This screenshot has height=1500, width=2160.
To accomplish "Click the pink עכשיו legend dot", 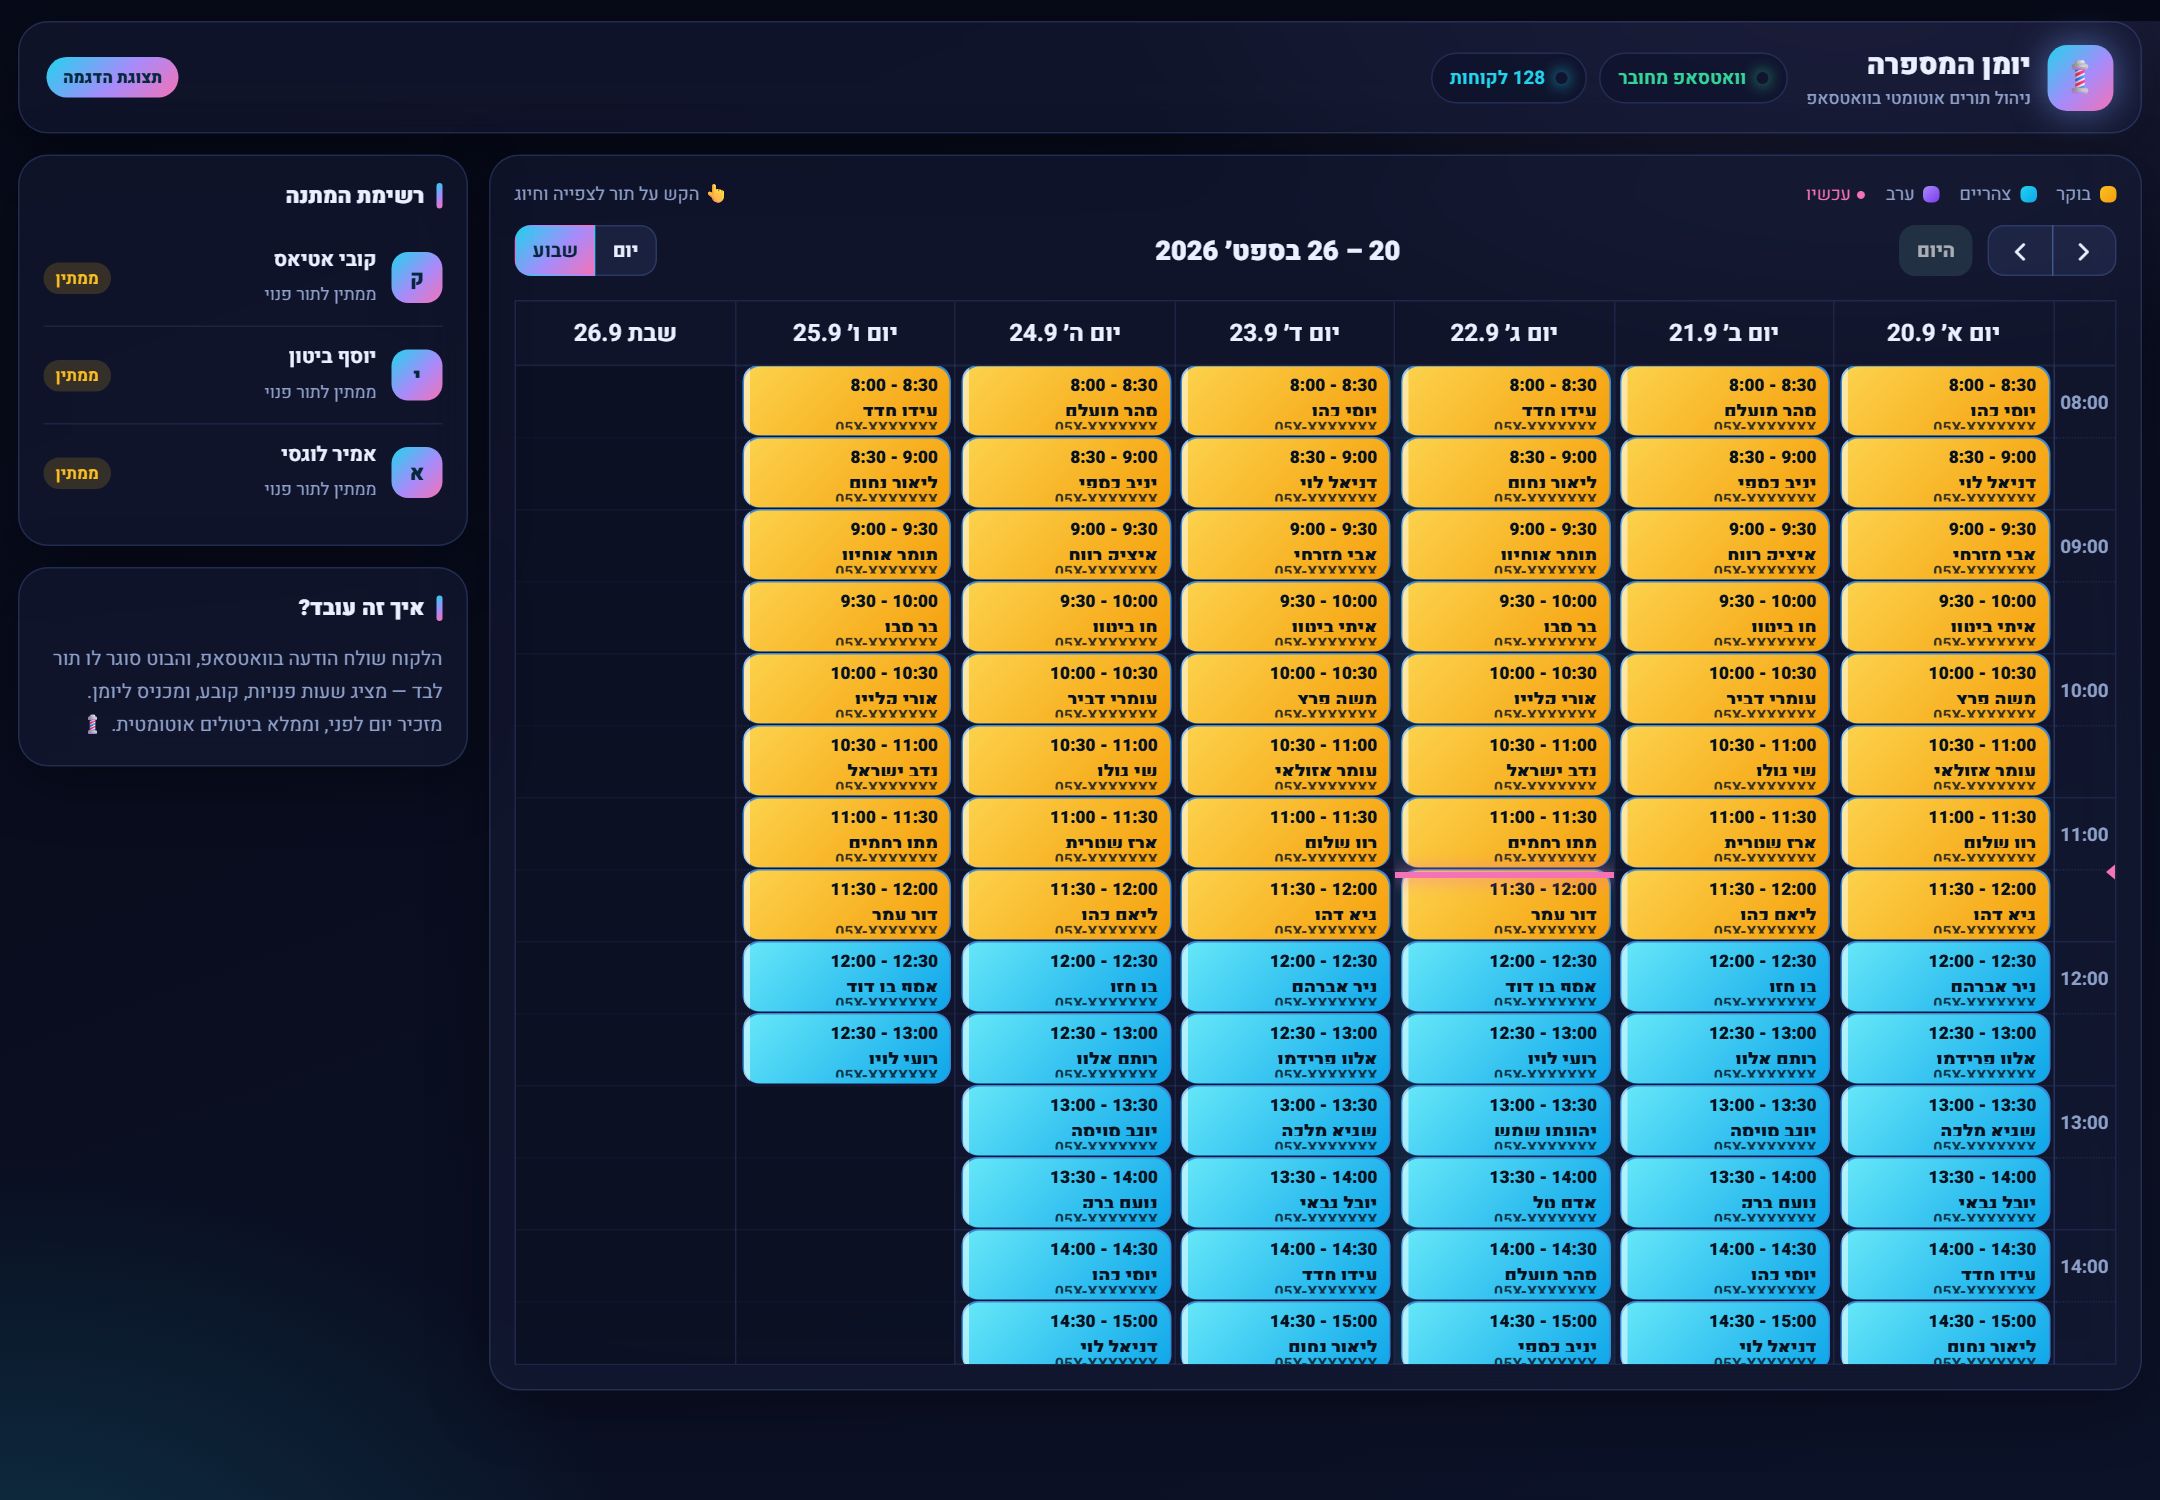I will (x=1861, y=195).
